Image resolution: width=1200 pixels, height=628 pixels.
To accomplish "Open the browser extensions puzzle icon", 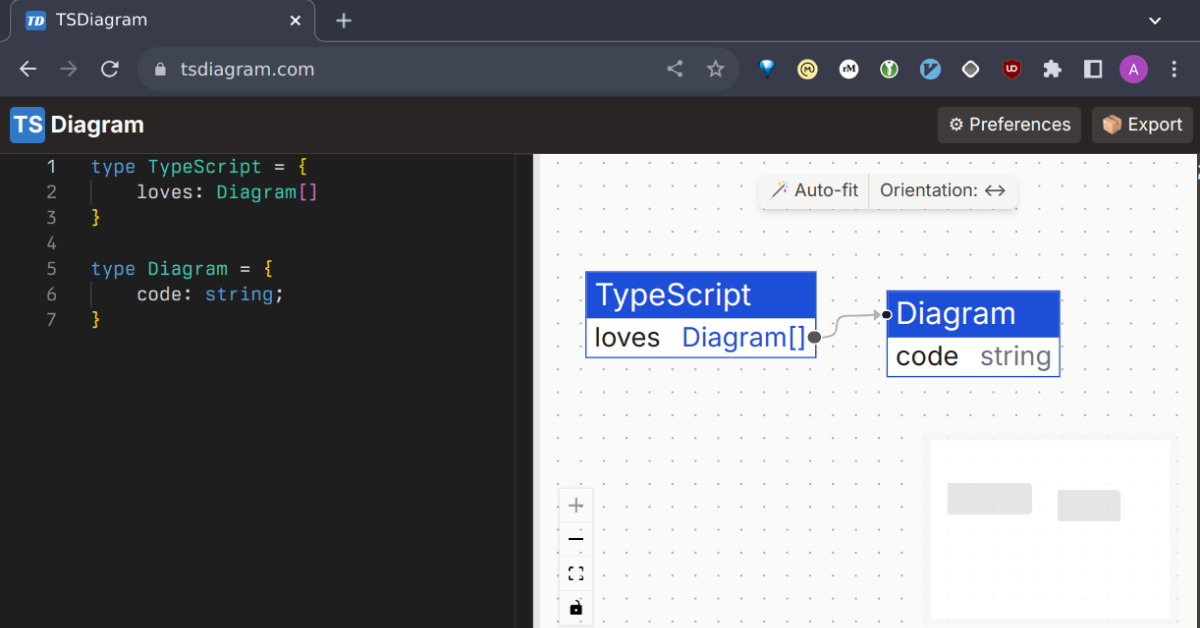I will (1052, 69).
